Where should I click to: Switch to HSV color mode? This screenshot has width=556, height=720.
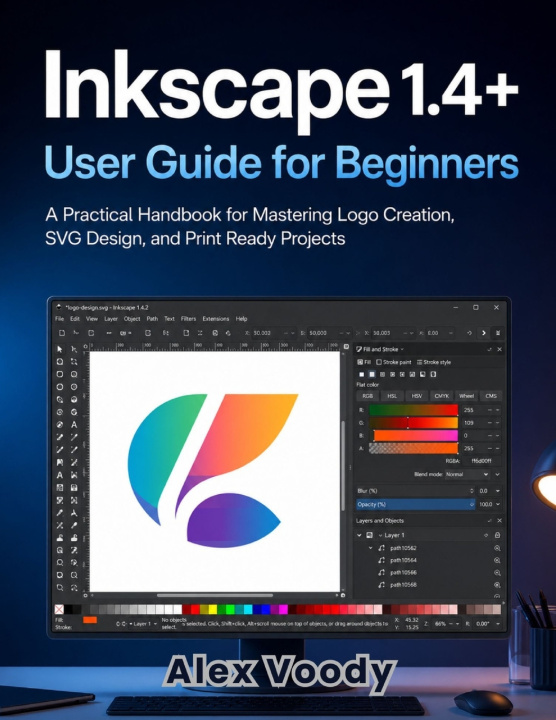pyautogui.click(x=417, y=396)
